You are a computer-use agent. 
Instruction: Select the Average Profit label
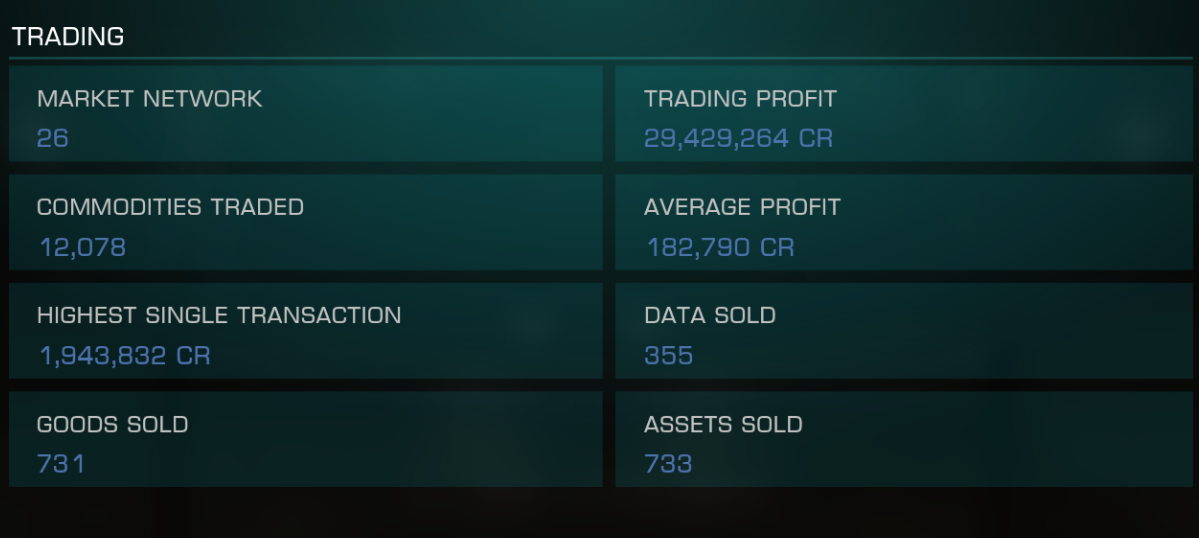(742, 207)
